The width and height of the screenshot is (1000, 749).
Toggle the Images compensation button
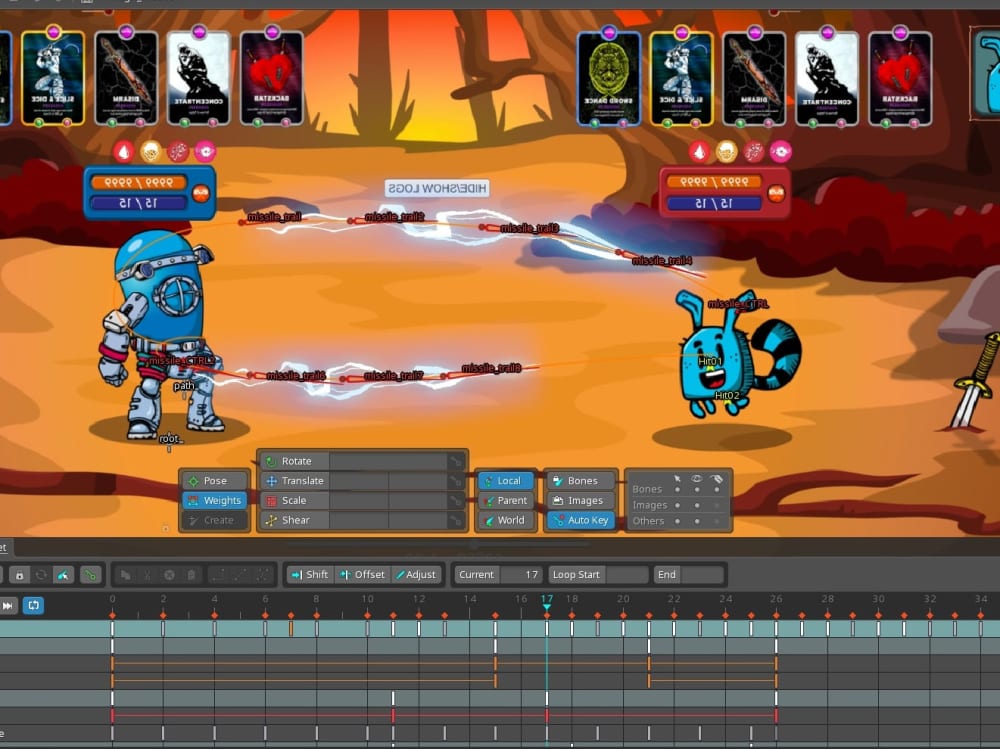point(581,500)
